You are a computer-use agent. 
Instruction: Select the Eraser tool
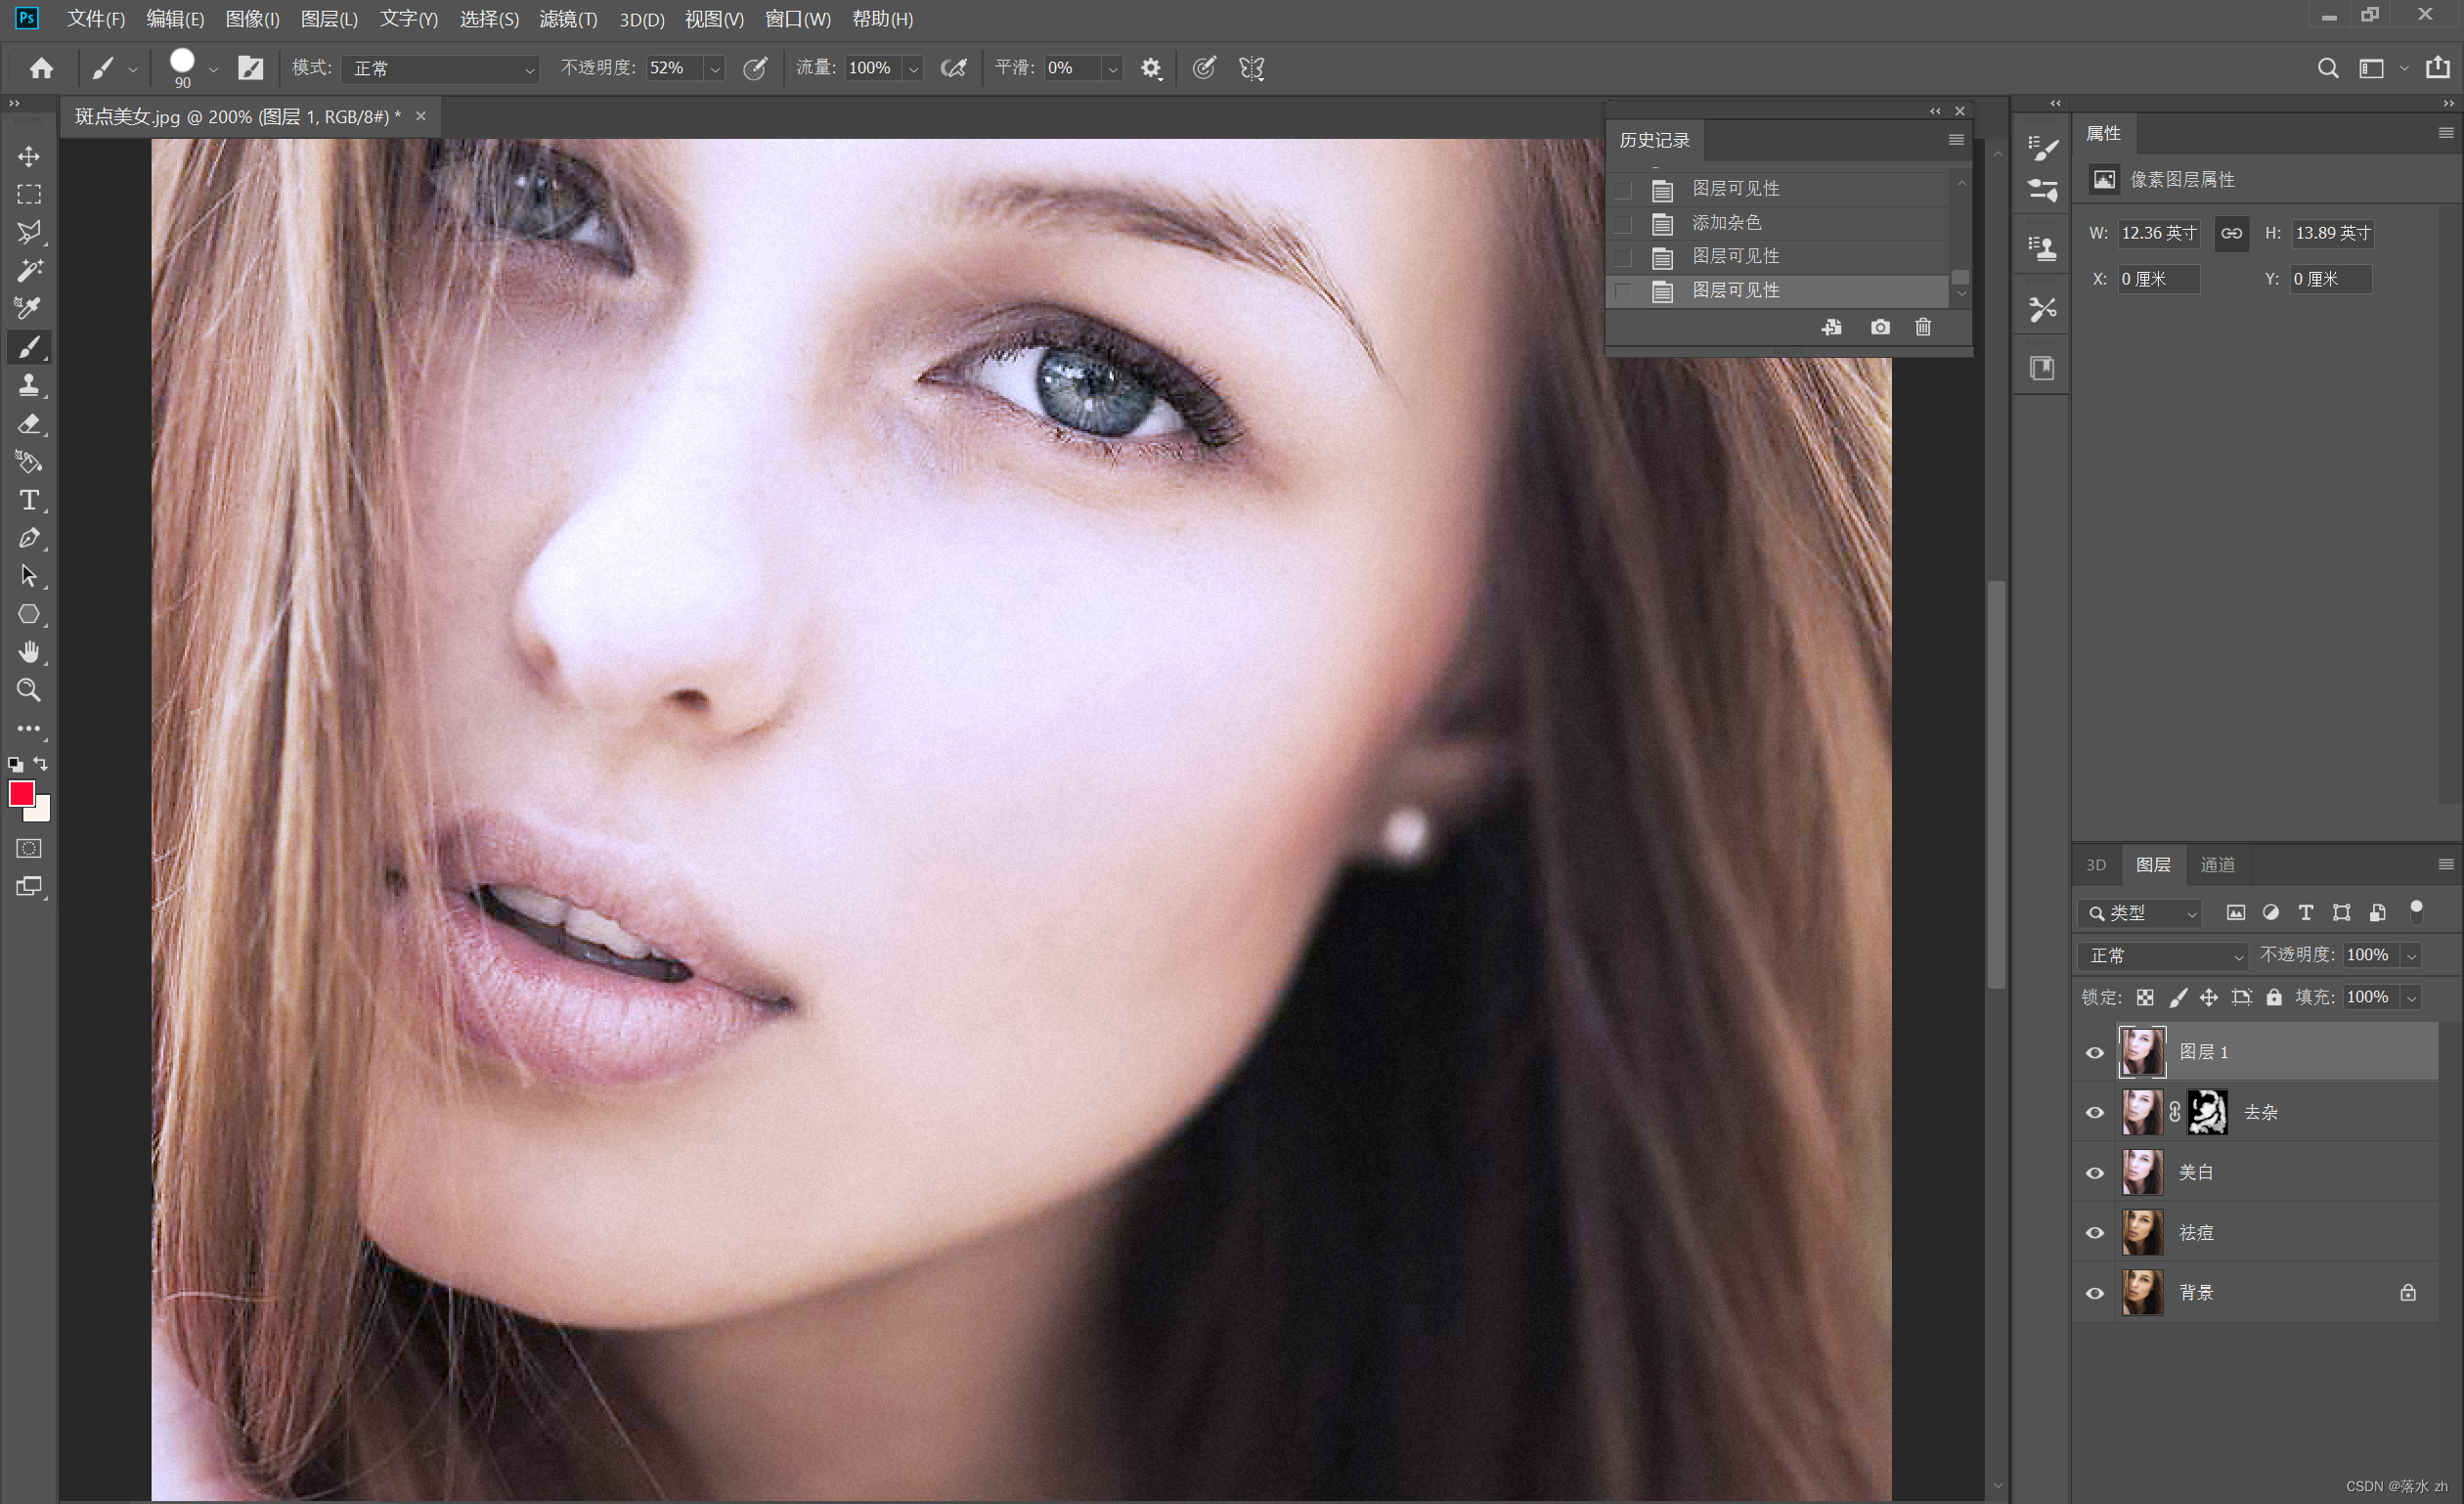[x=29, y=424]
